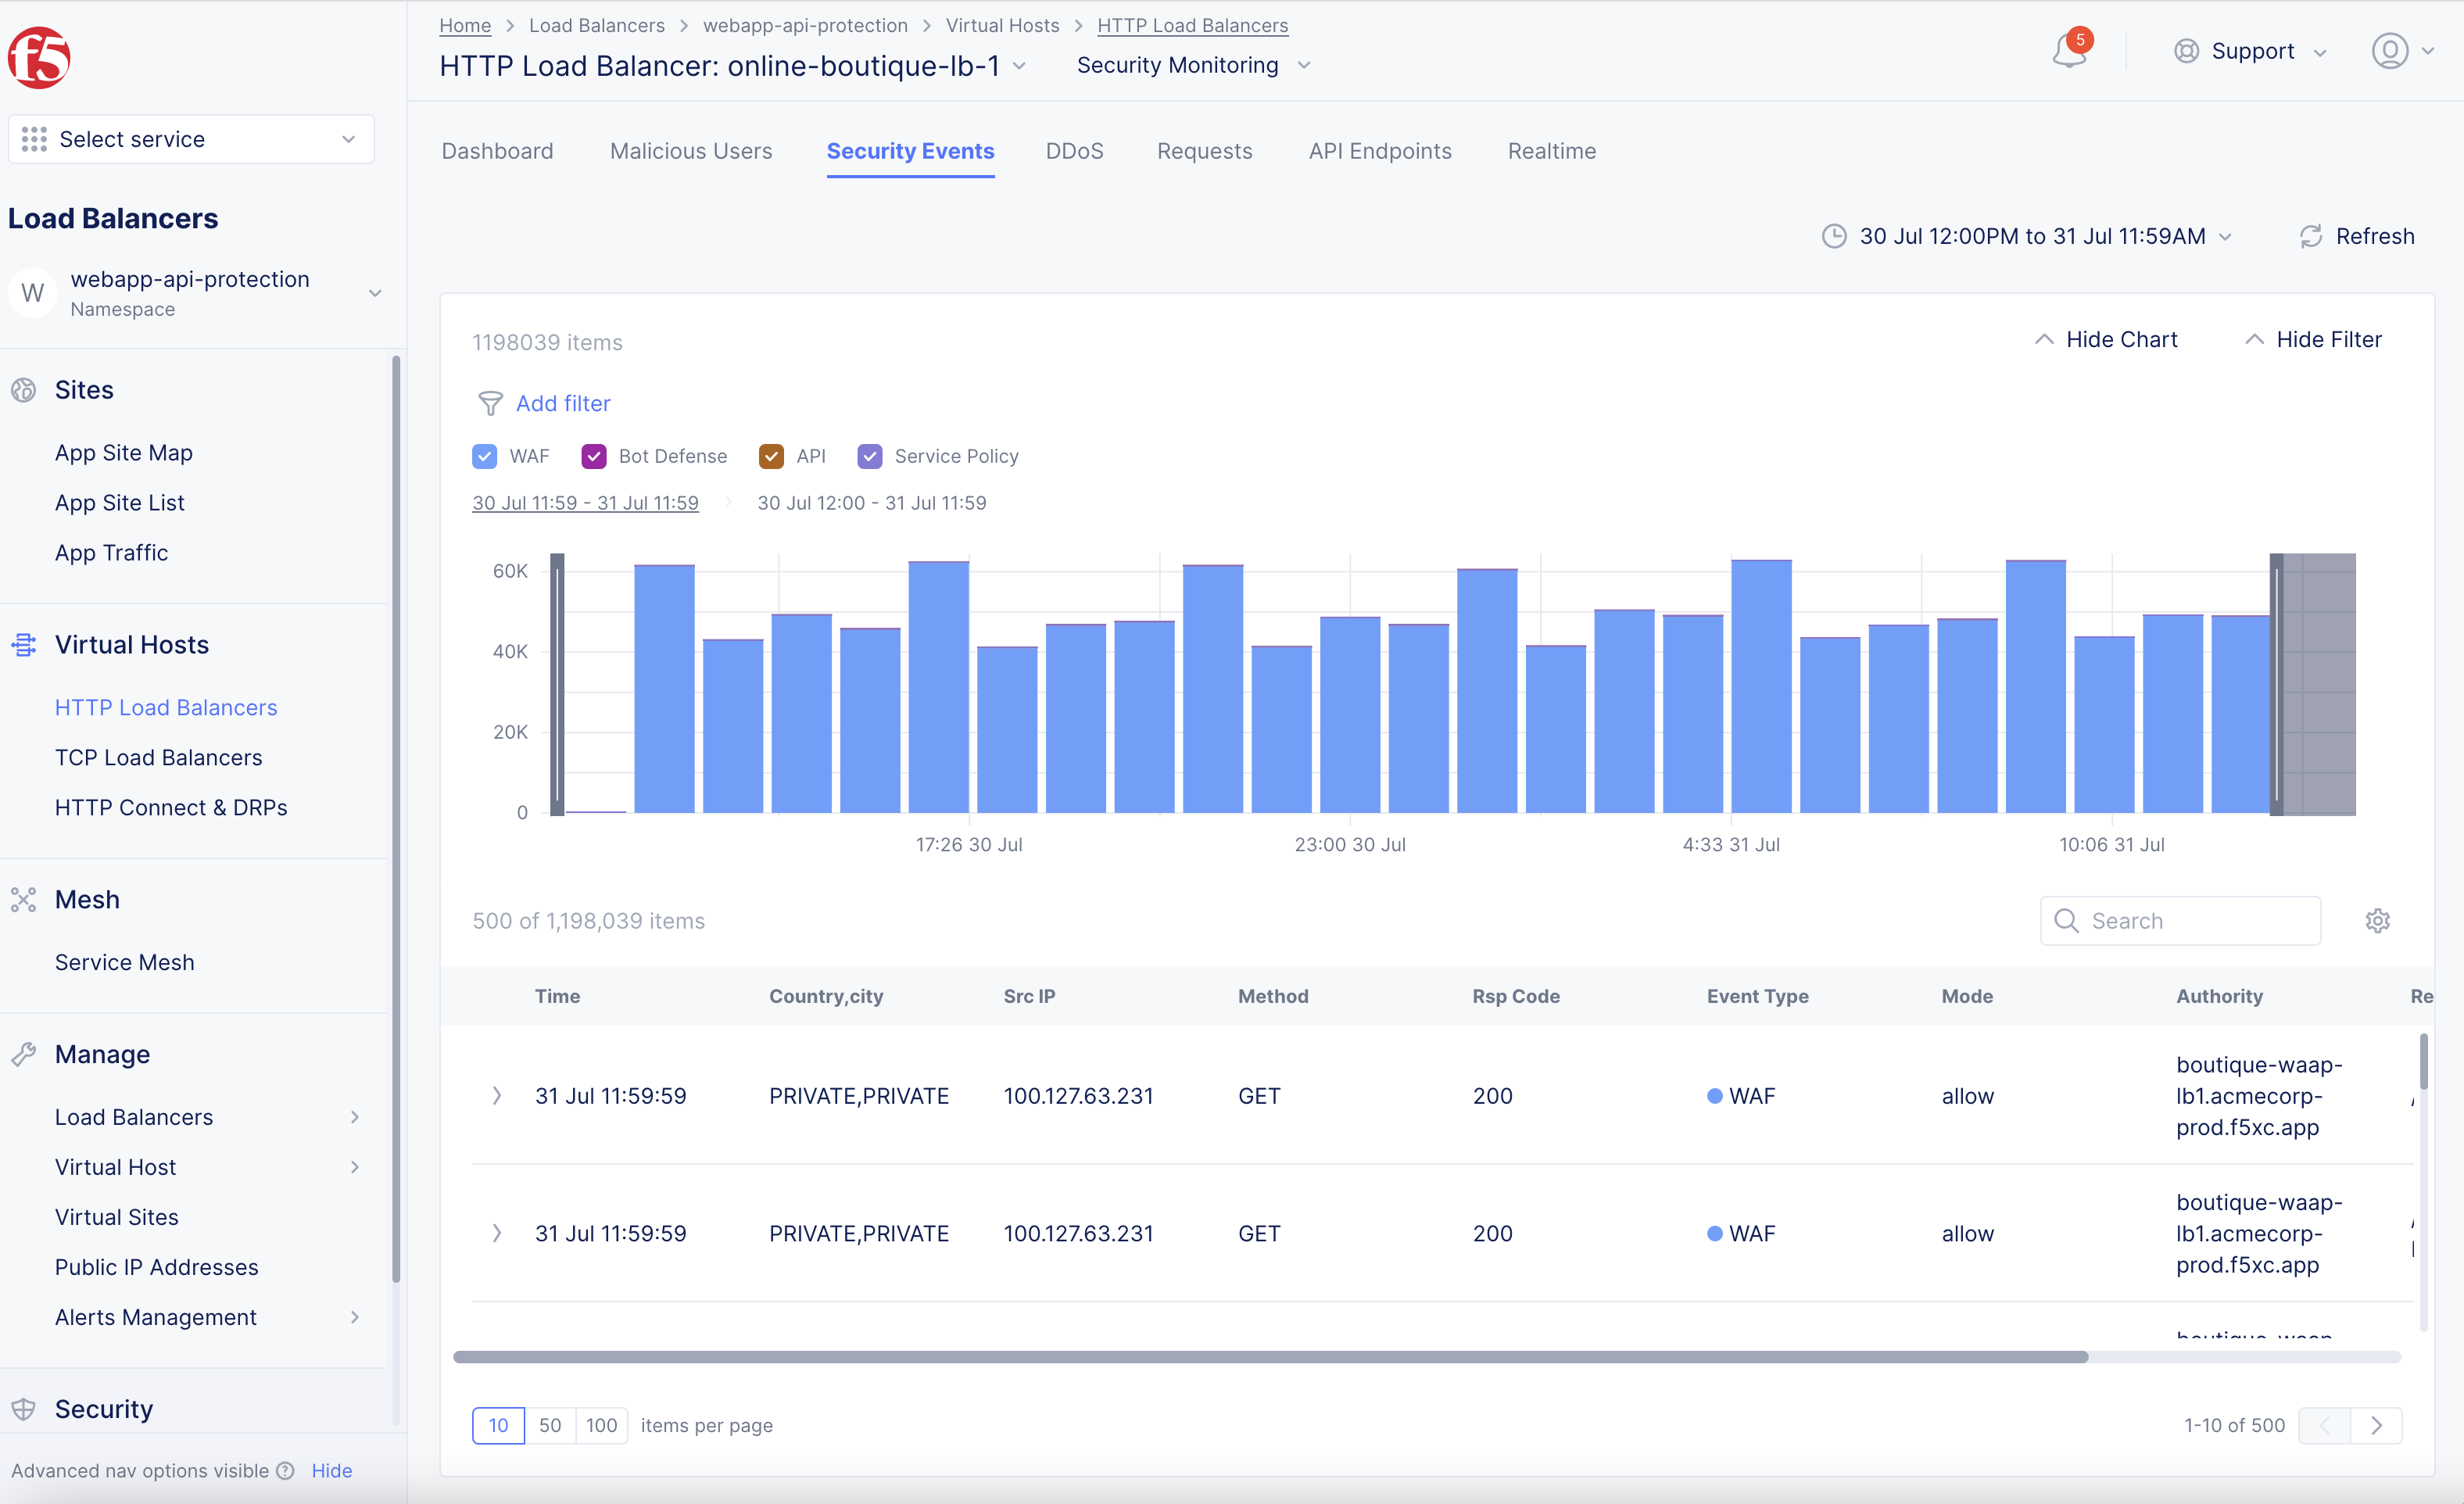Open the notifications bell icon
The height and width of the screenshot is (1504, 2464).
pyautogui.click(x=2069, y=51)
